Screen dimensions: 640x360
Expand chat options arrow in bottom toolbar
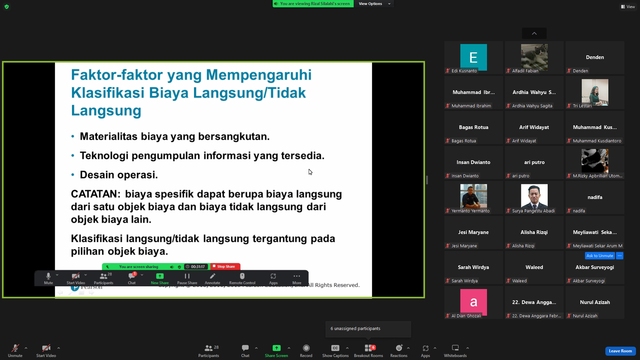256,348
